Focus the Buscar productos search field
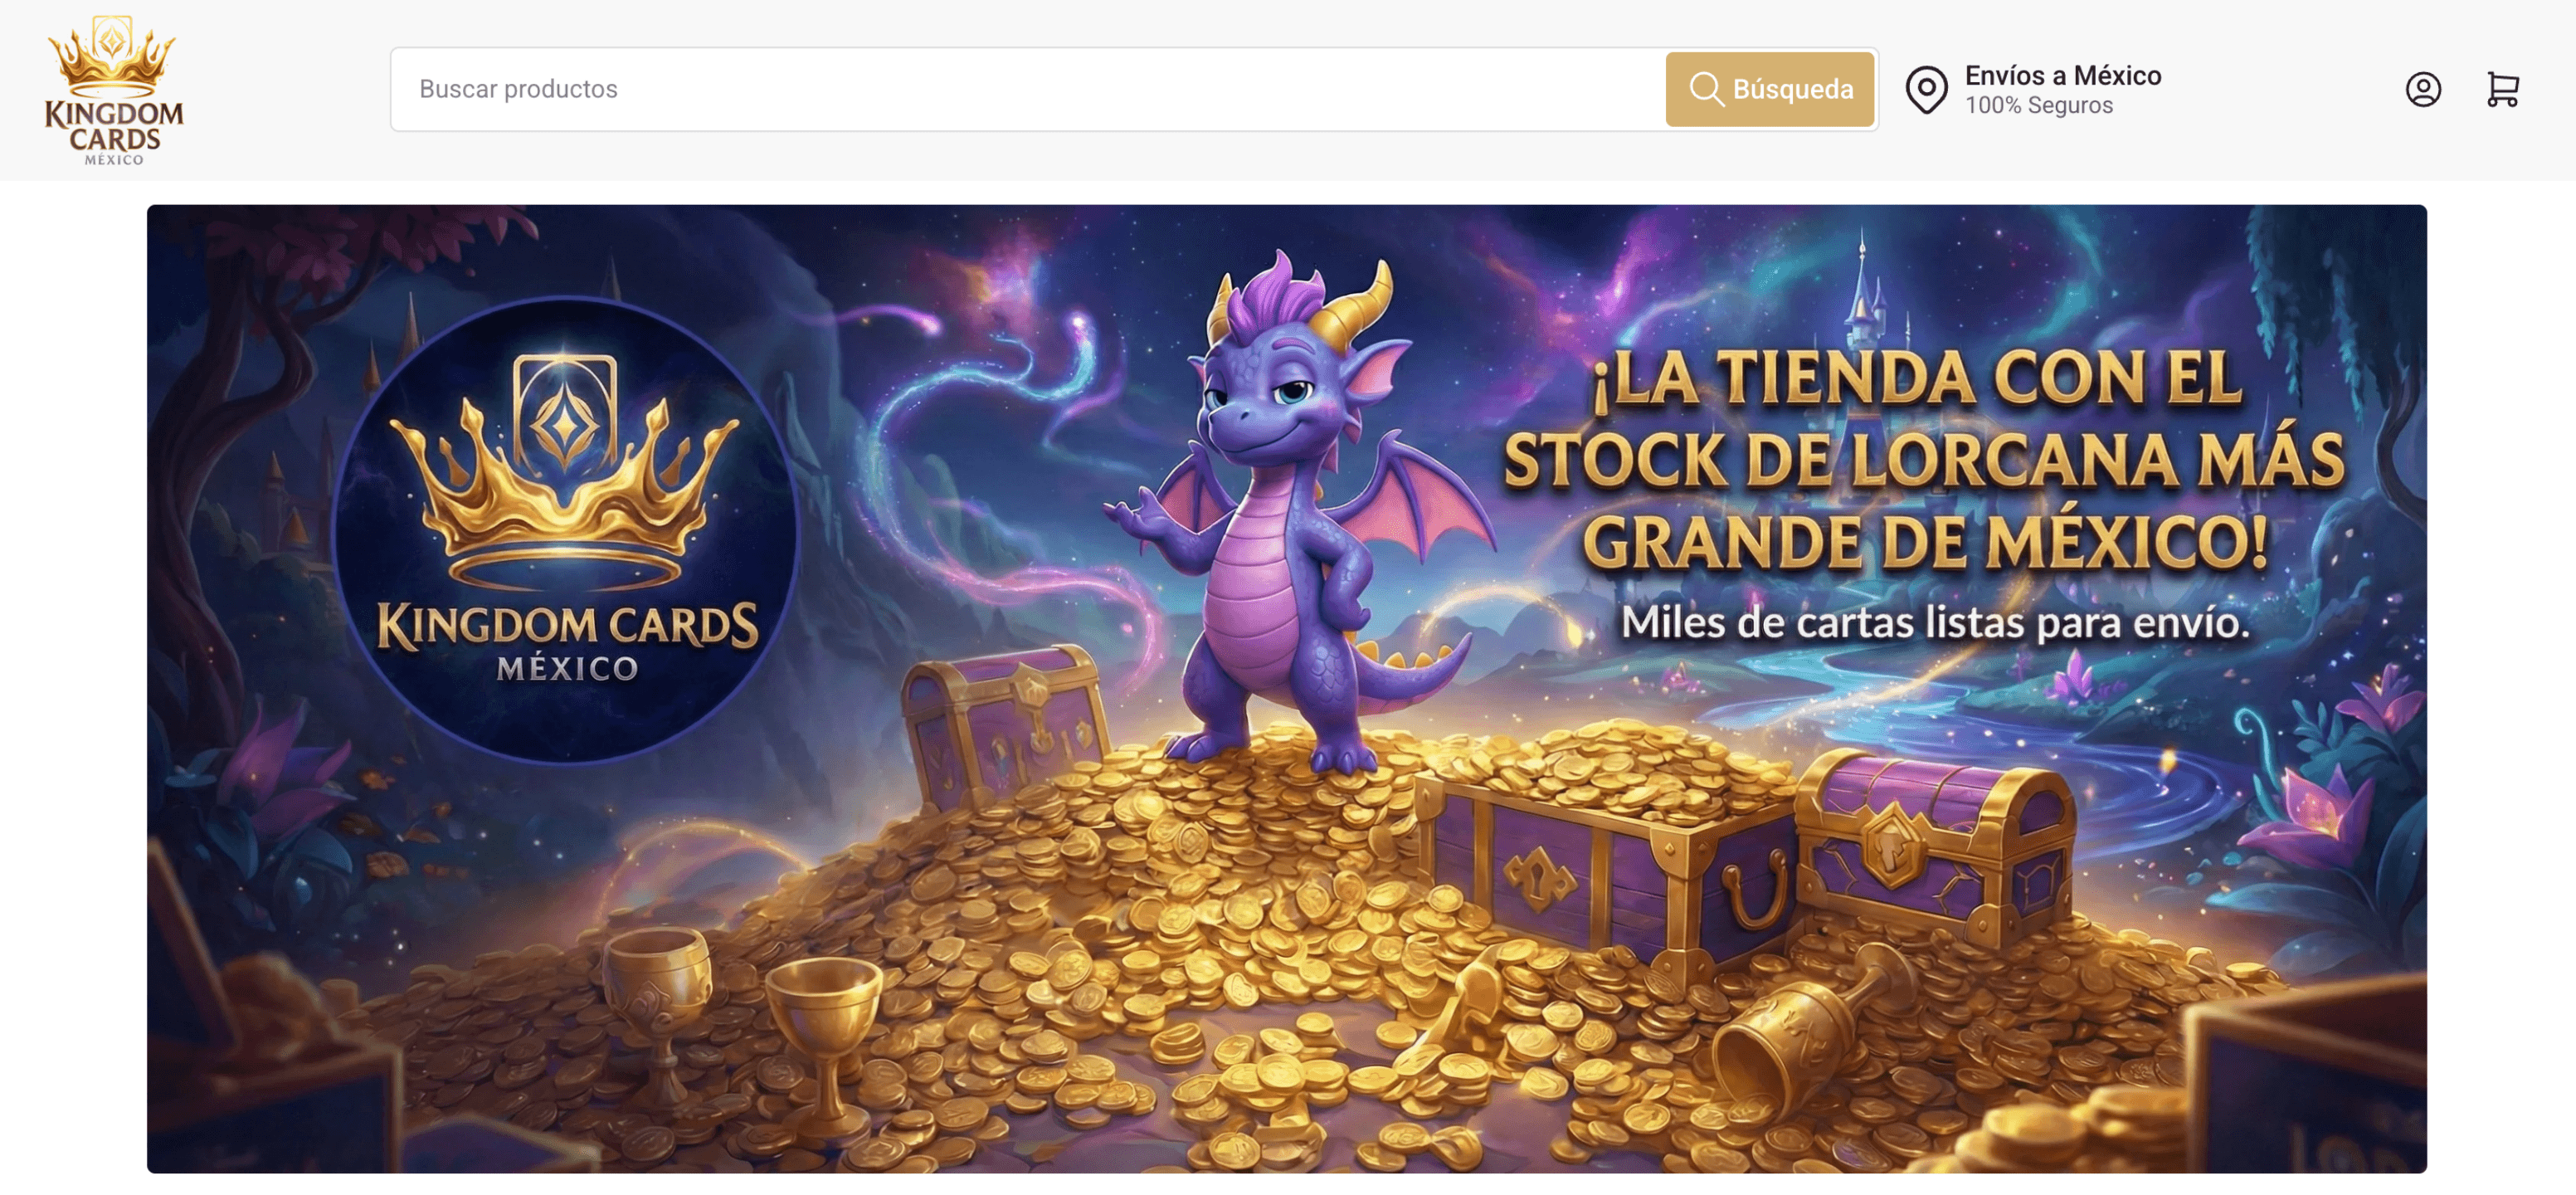2576x1195 pixels. [1028, 89]
